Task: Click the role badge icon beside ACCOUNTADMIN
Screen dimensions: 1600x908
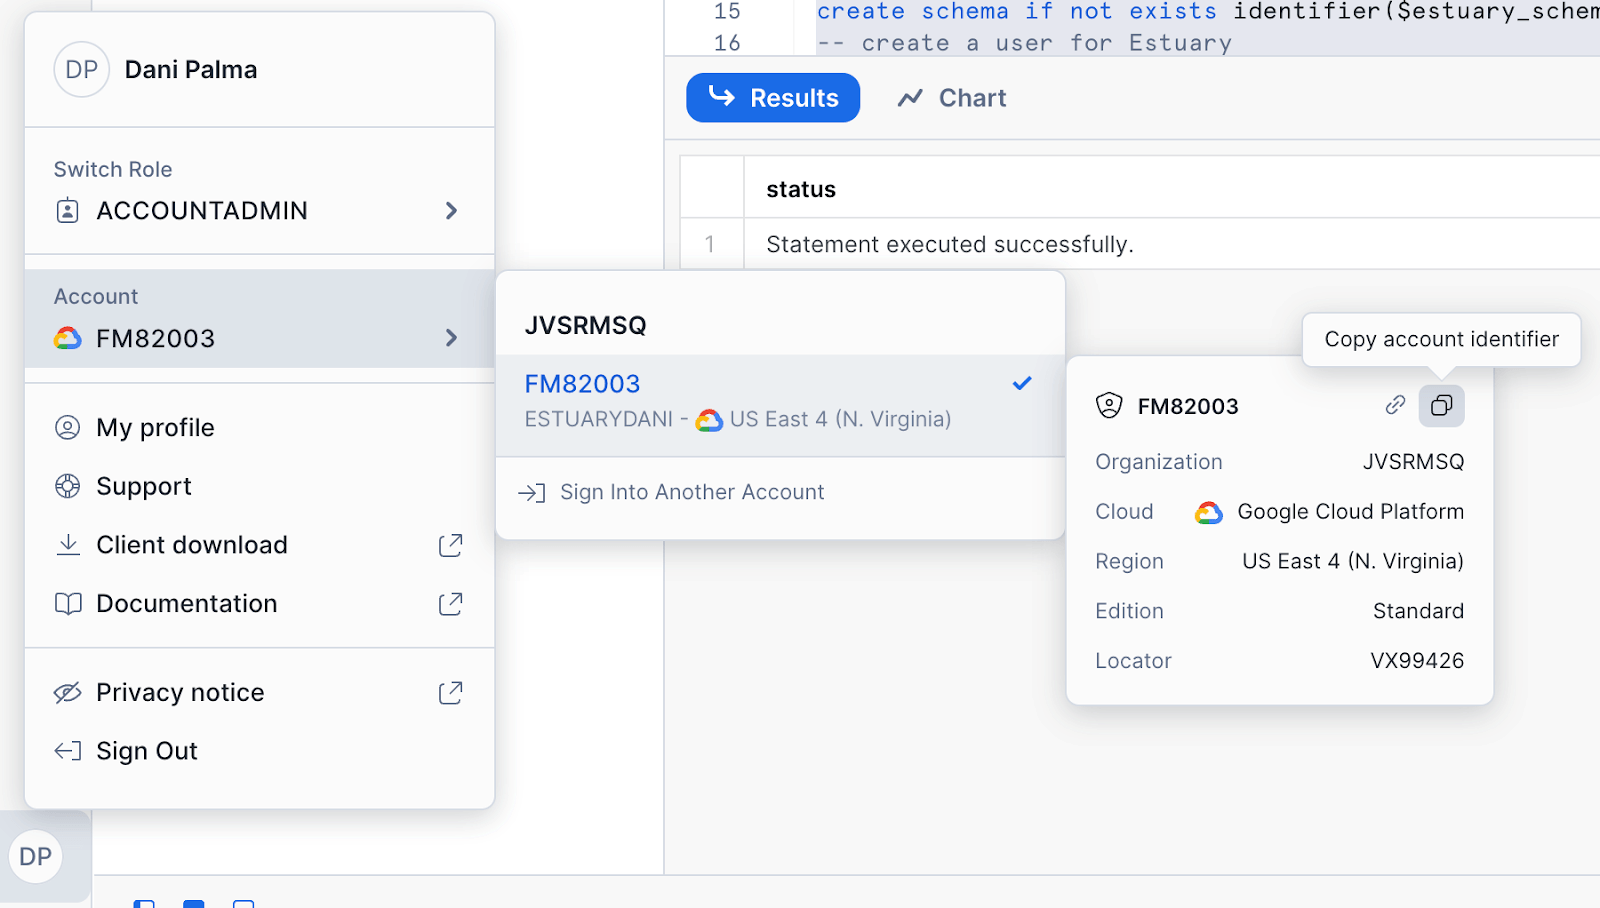Action: (x=67, y=211)
